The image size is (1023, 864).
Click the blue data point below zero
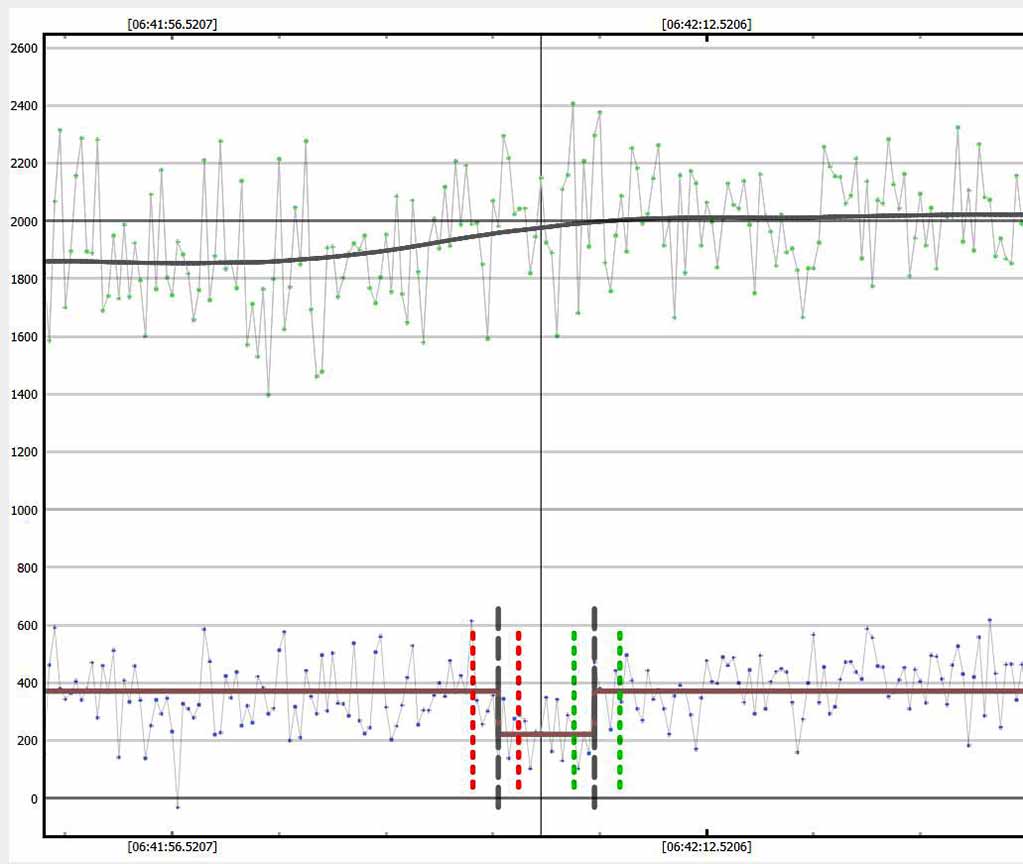[177, 807]
